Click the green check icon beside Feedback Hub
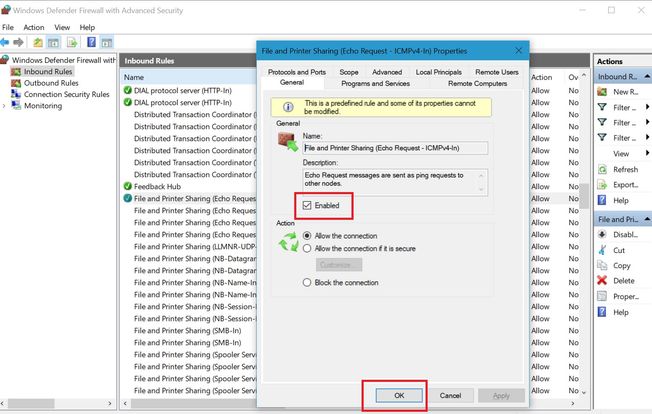This screenshot has height=414, width=652. click(128, 186)
